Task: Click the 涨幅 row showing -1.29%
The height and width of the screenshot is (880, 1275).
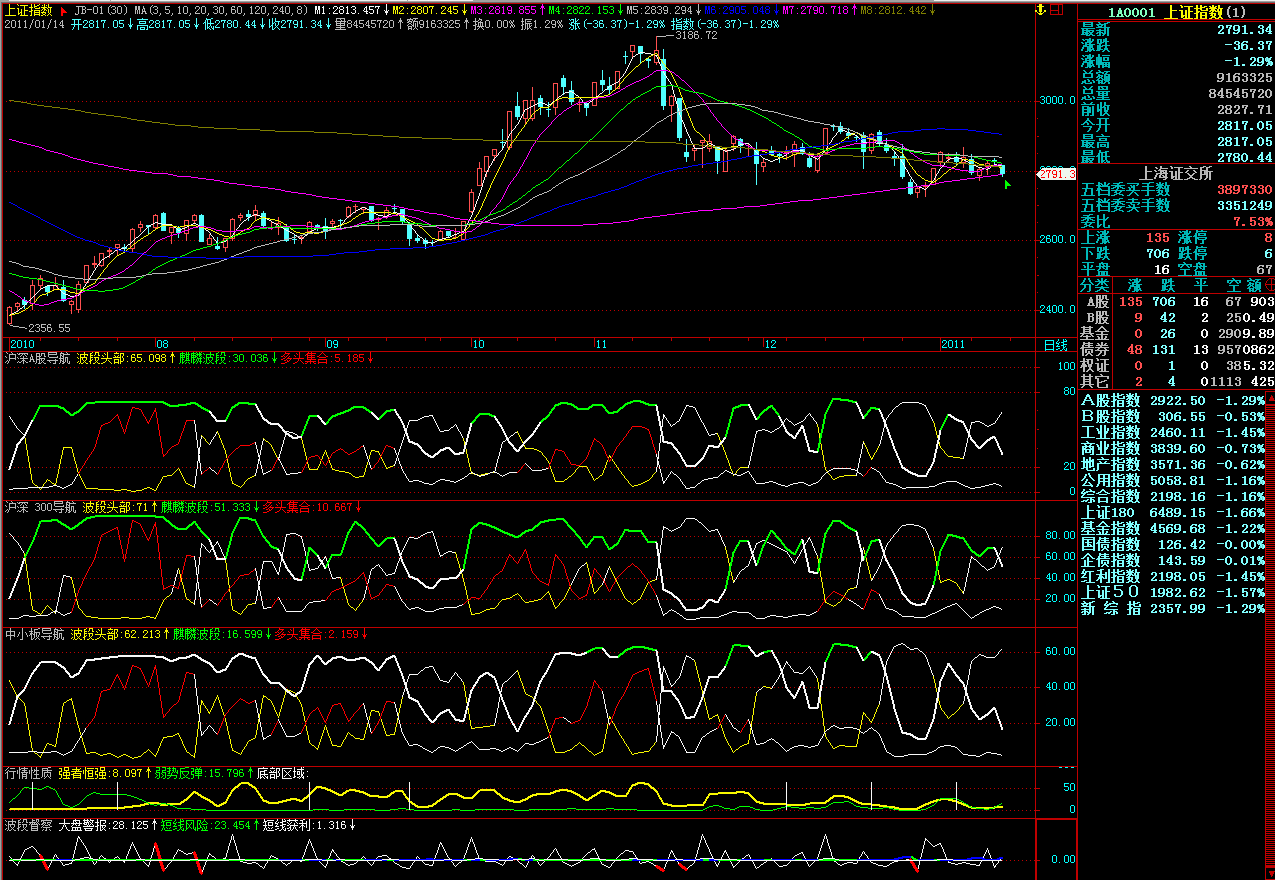Action: tap(1176, 62)
